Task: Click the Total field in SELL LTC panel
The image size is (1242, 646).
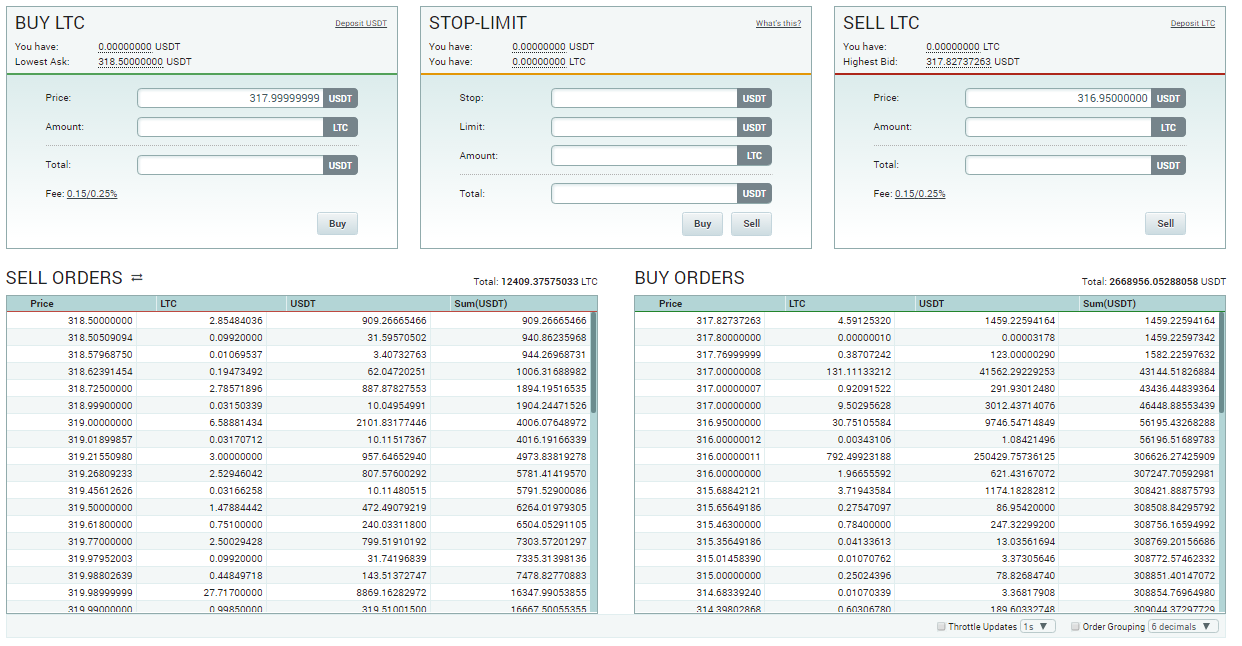Action: click(x=1059, y=165)
